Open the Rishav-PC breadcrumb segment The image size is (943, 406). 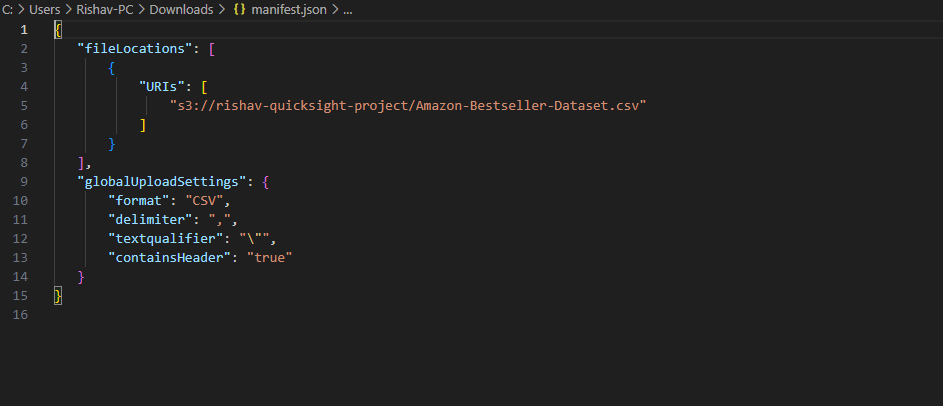coord(105,10)
